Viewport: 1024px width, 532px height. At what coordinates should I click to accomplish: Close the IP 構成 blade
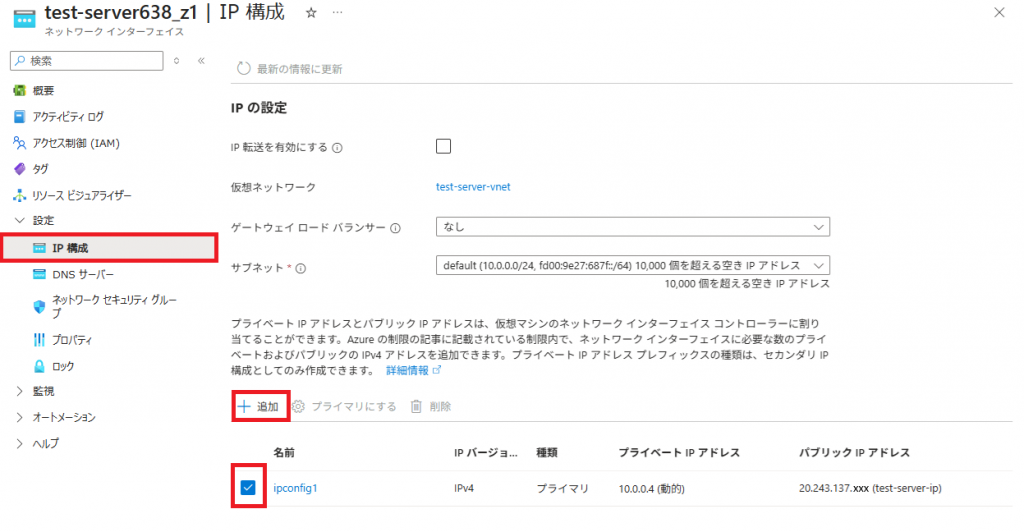999,12
